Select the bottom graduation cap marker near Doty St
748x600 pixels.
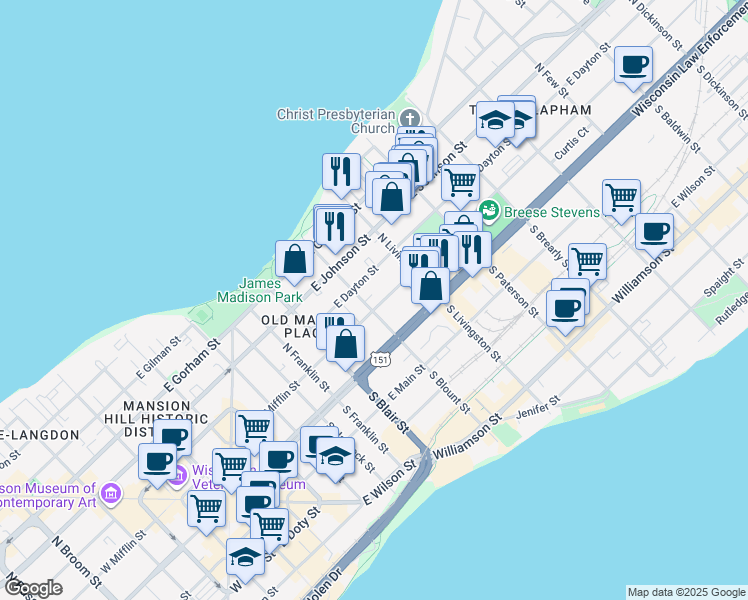[245, 558]
